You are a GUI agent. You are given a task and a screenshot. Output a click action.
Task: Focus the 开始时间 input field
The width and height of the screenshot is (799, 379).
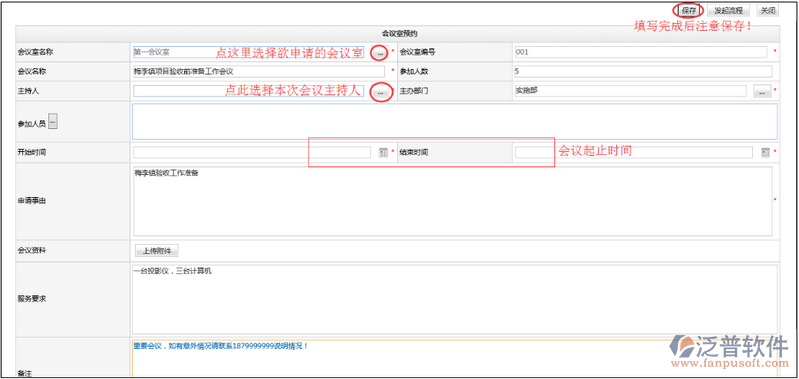(x=252, y=152)
